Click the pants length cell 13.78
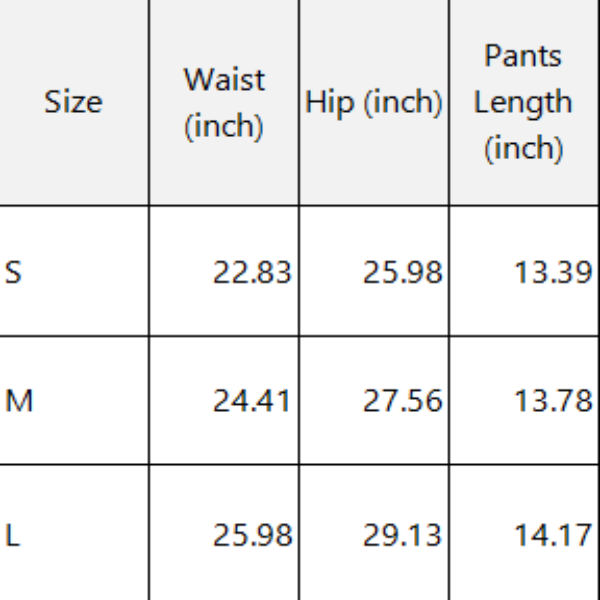 coord(552,401)
